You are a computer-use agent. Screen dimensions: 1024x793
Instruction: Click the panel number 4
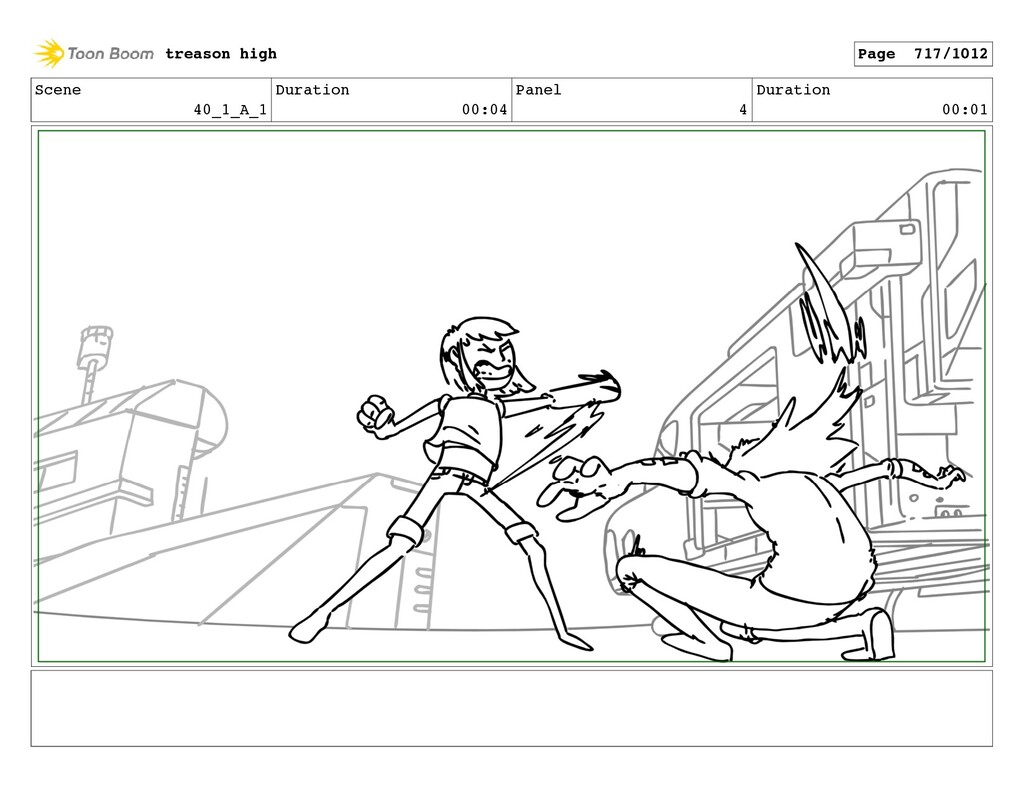(x=743, y=110)
